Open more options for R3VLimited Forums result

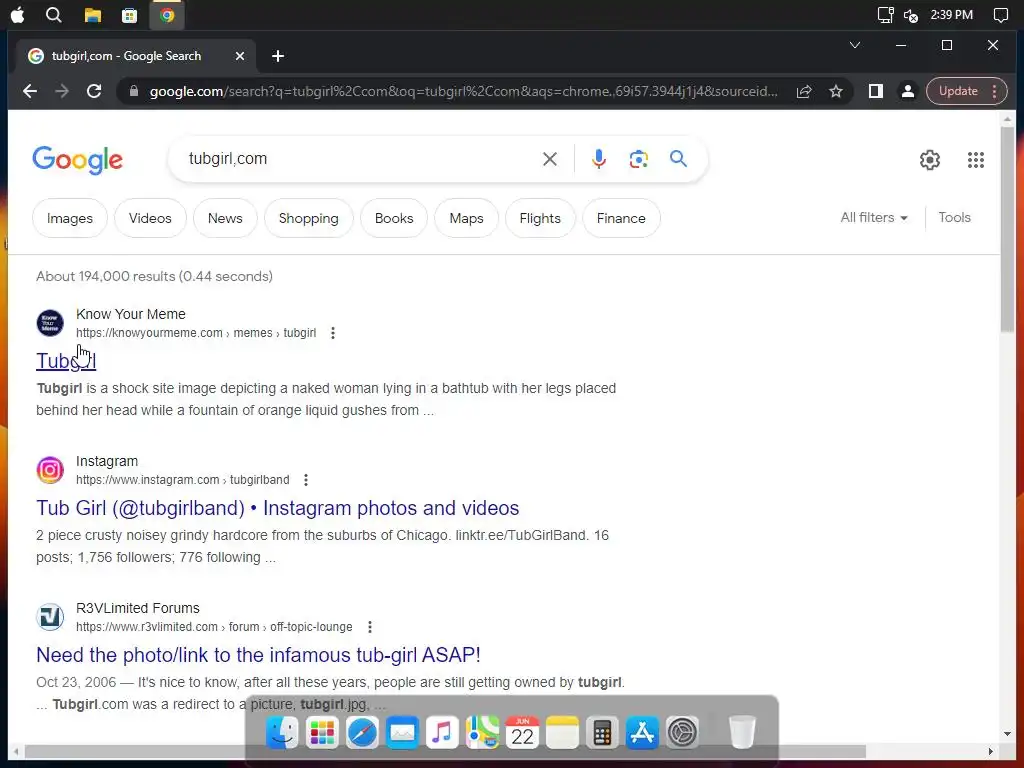pyautogui.click(x=370, y=627)
